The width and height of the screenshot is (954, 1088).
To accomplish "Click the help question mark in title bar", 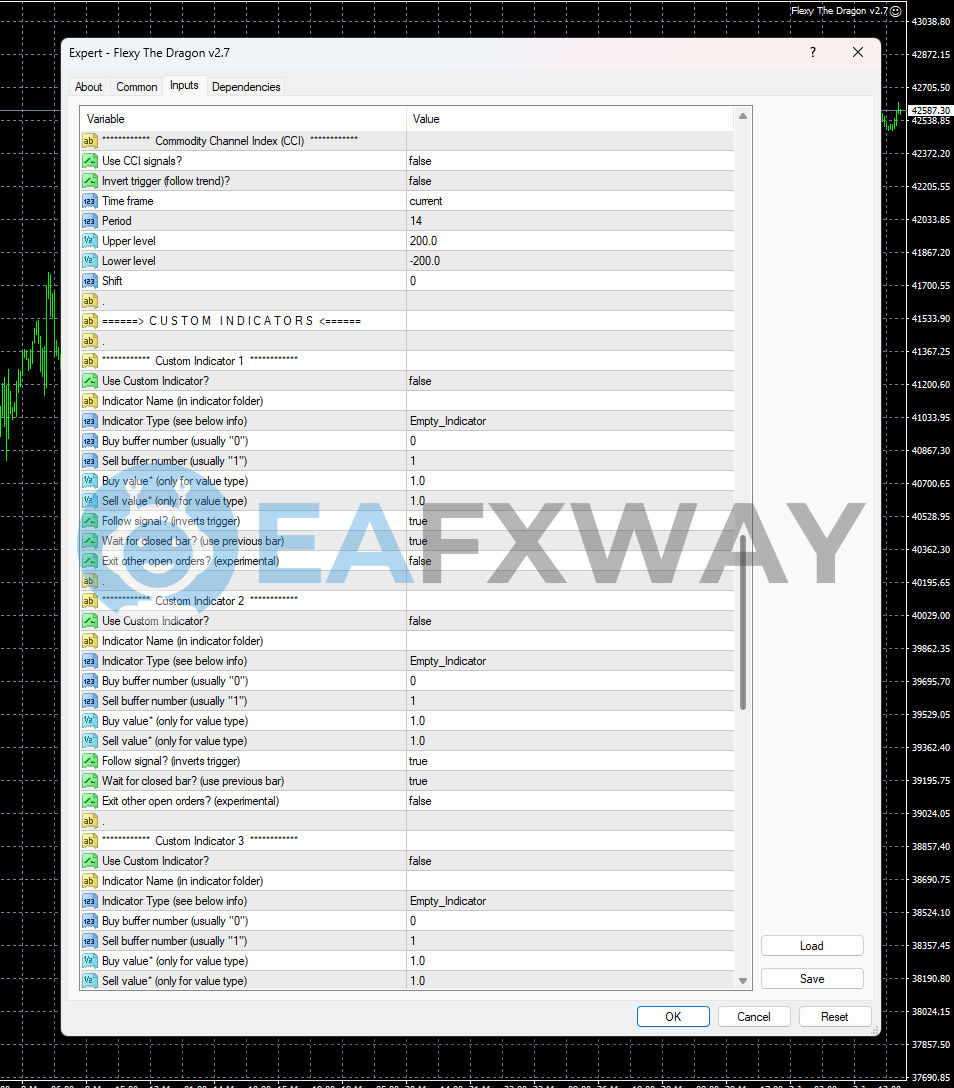I will click(812, 53).
